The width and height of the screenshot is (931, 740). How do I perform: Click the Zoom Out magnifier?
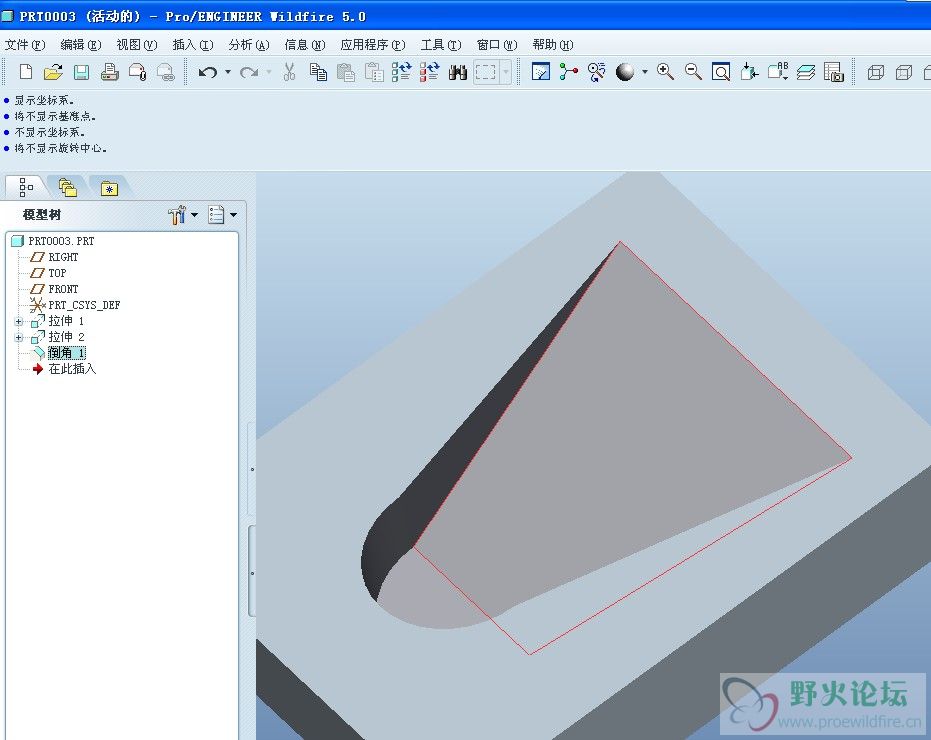click(693, 72)
